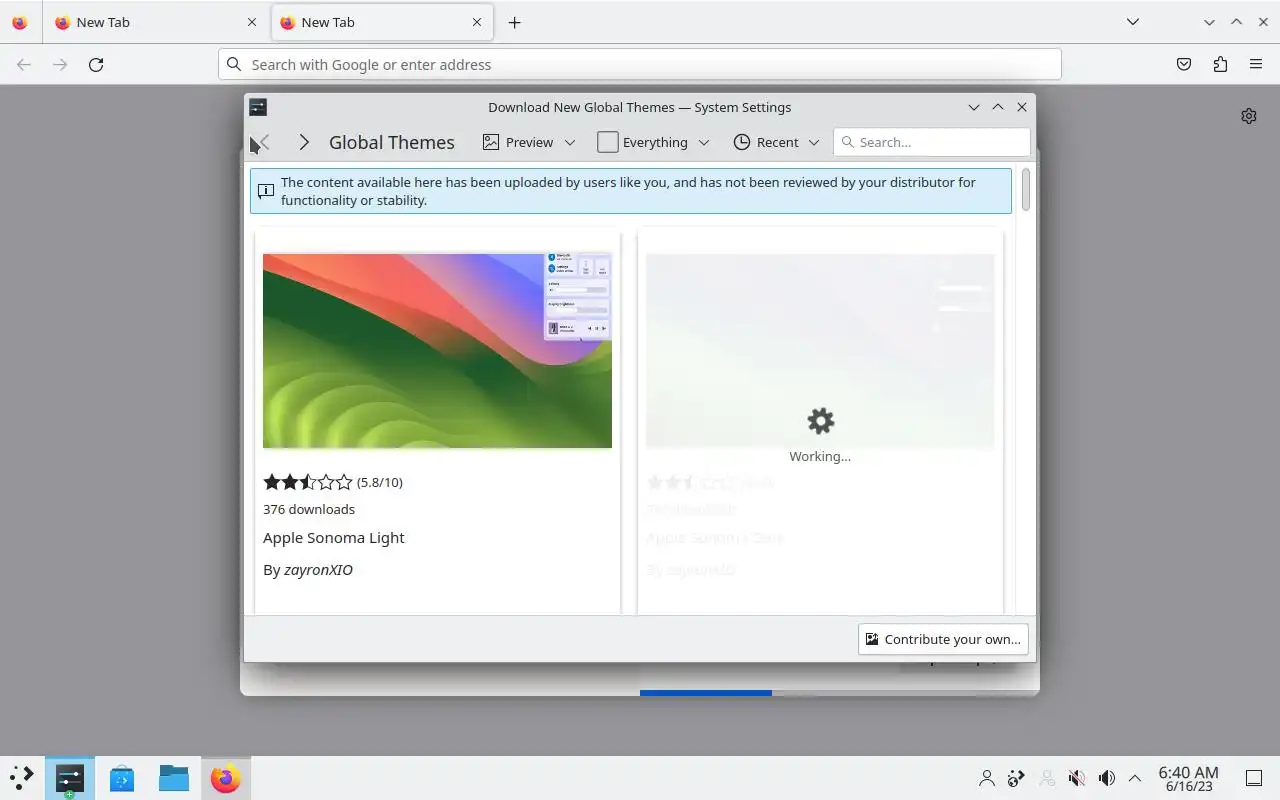
Task: Maximize the Download New Global Themes dialog
Action: [x=997, y=107]
